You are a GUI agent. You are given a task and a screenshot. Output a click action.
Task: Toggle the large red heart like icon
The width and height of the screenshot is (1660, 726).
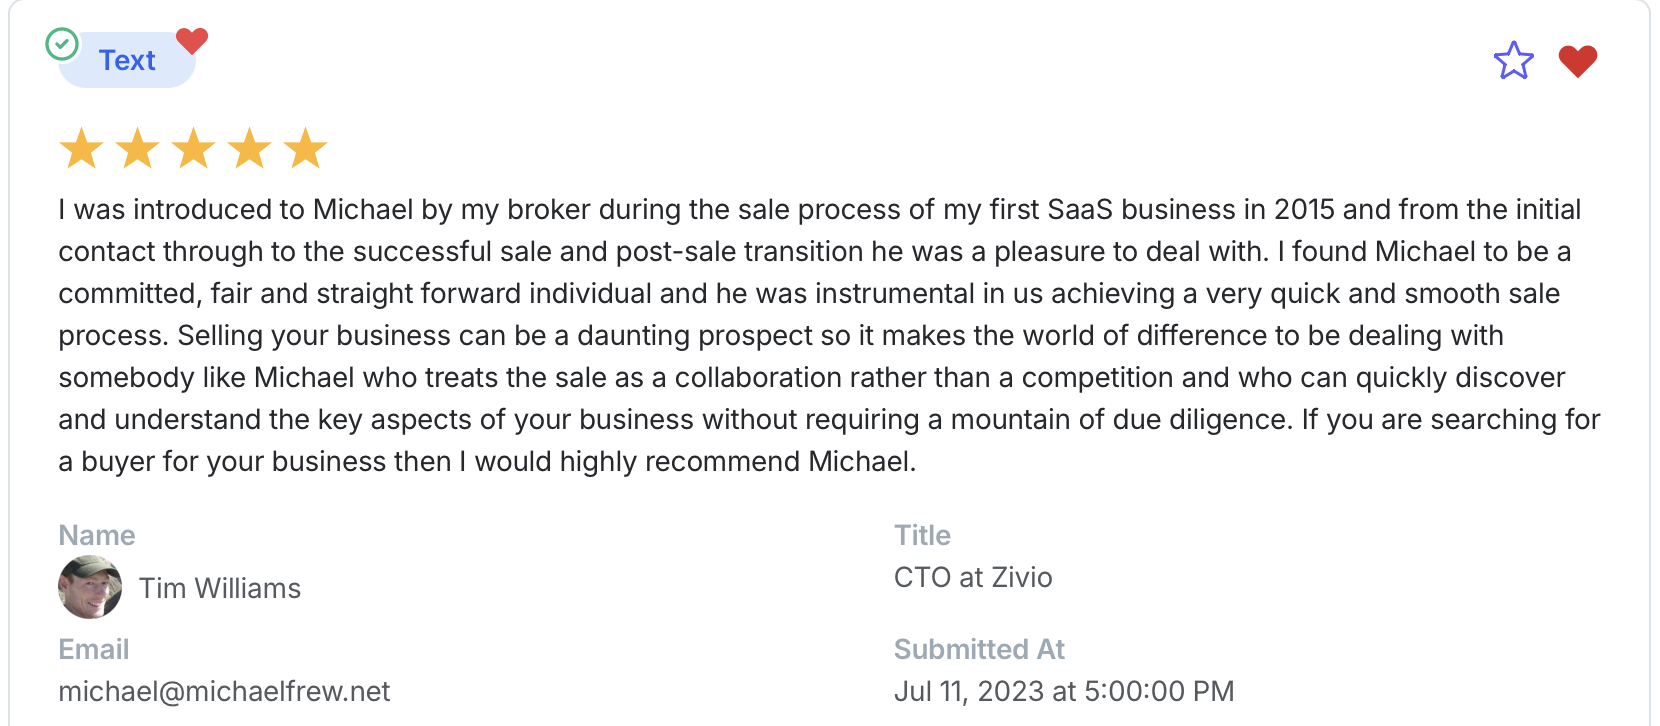click(1577, 61)
